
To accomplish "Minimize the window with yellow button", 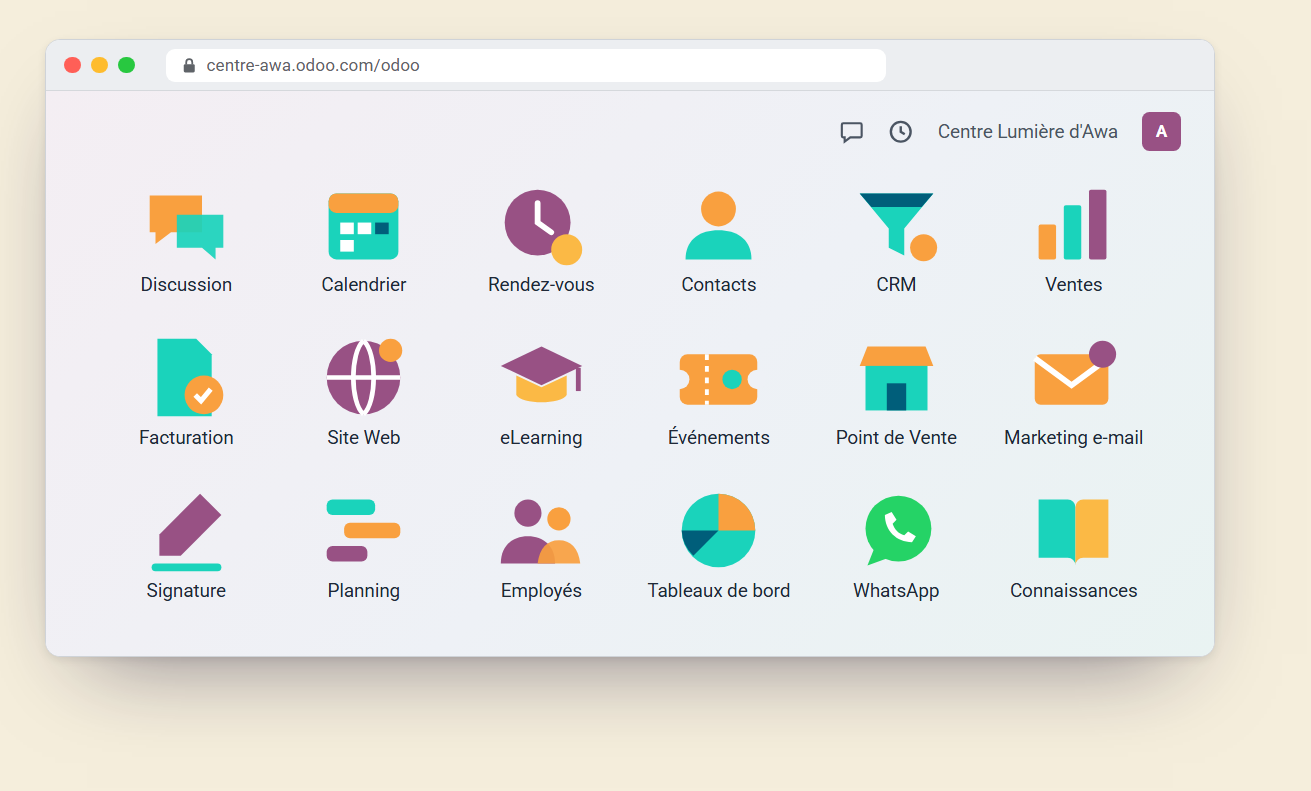I will [x=99, y=65].
